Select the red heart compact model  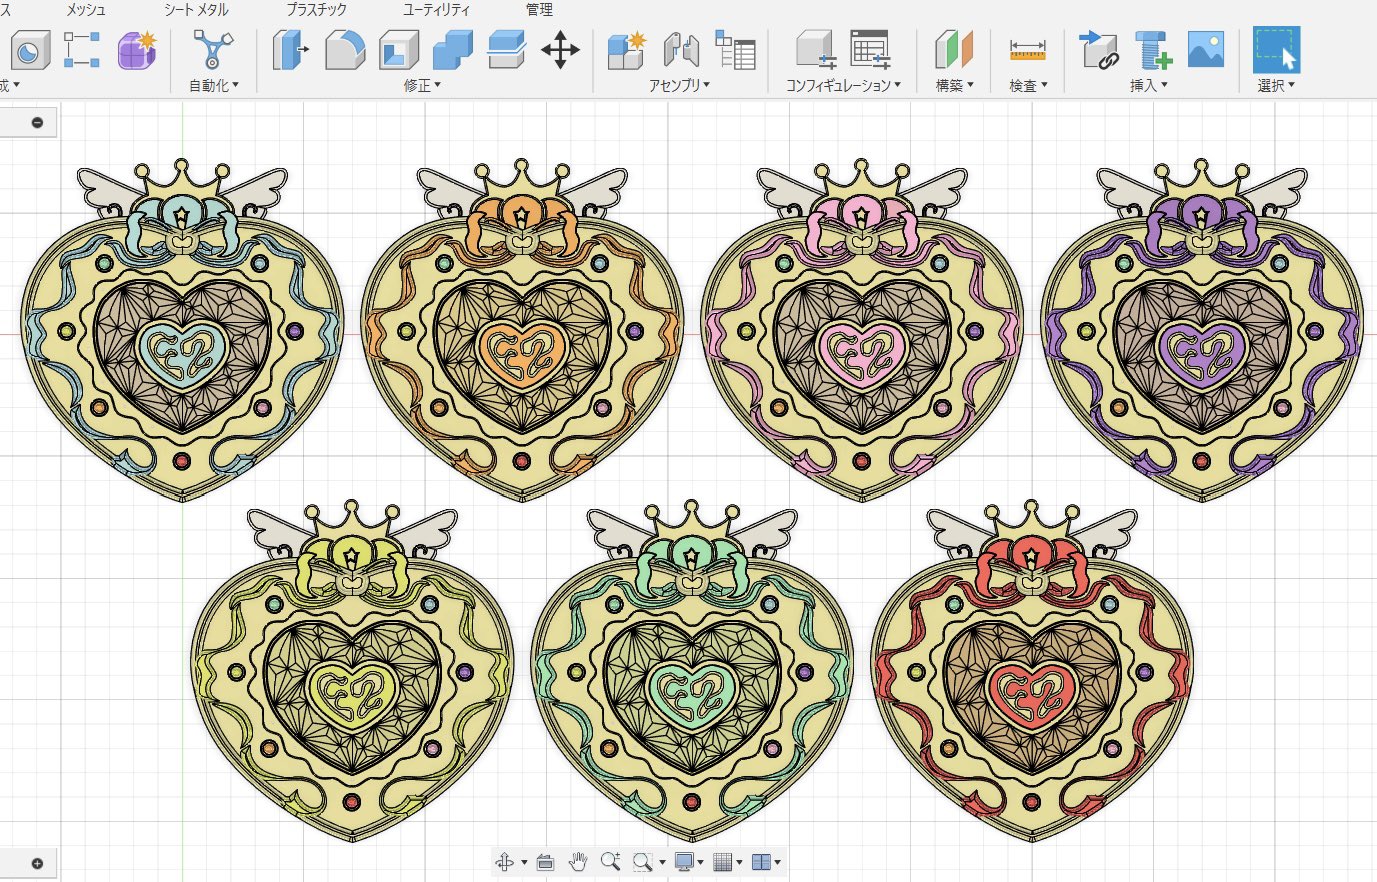(1031, 671)
